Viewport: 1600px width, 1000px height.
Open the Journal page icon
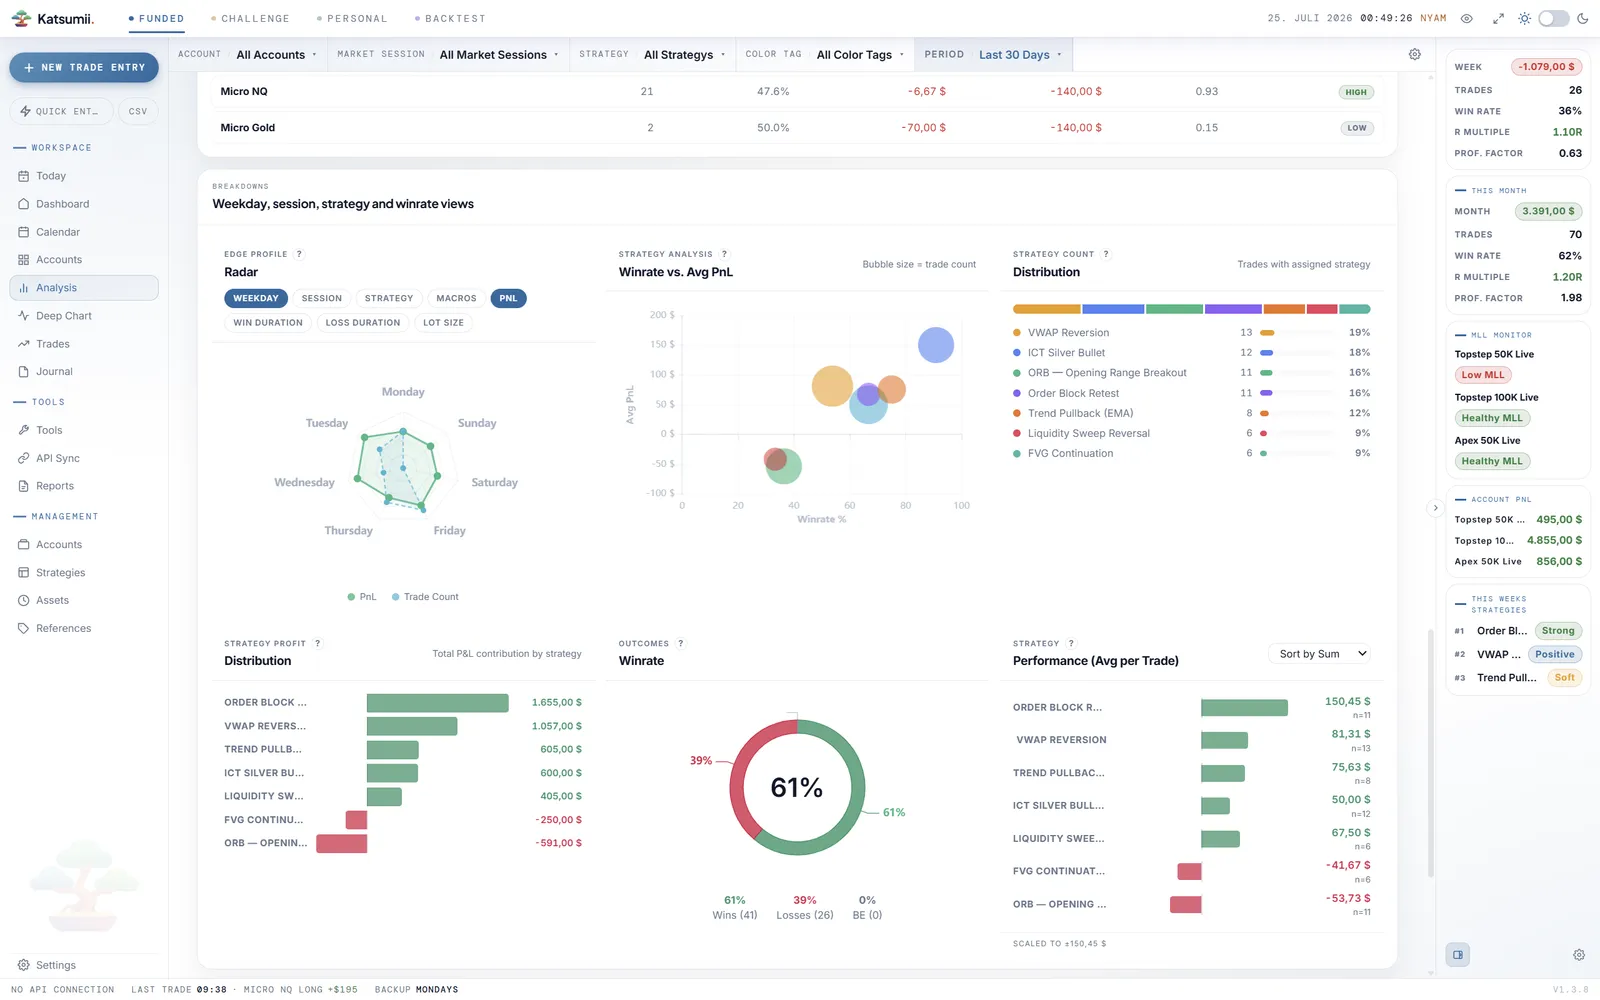click(23, 372)
